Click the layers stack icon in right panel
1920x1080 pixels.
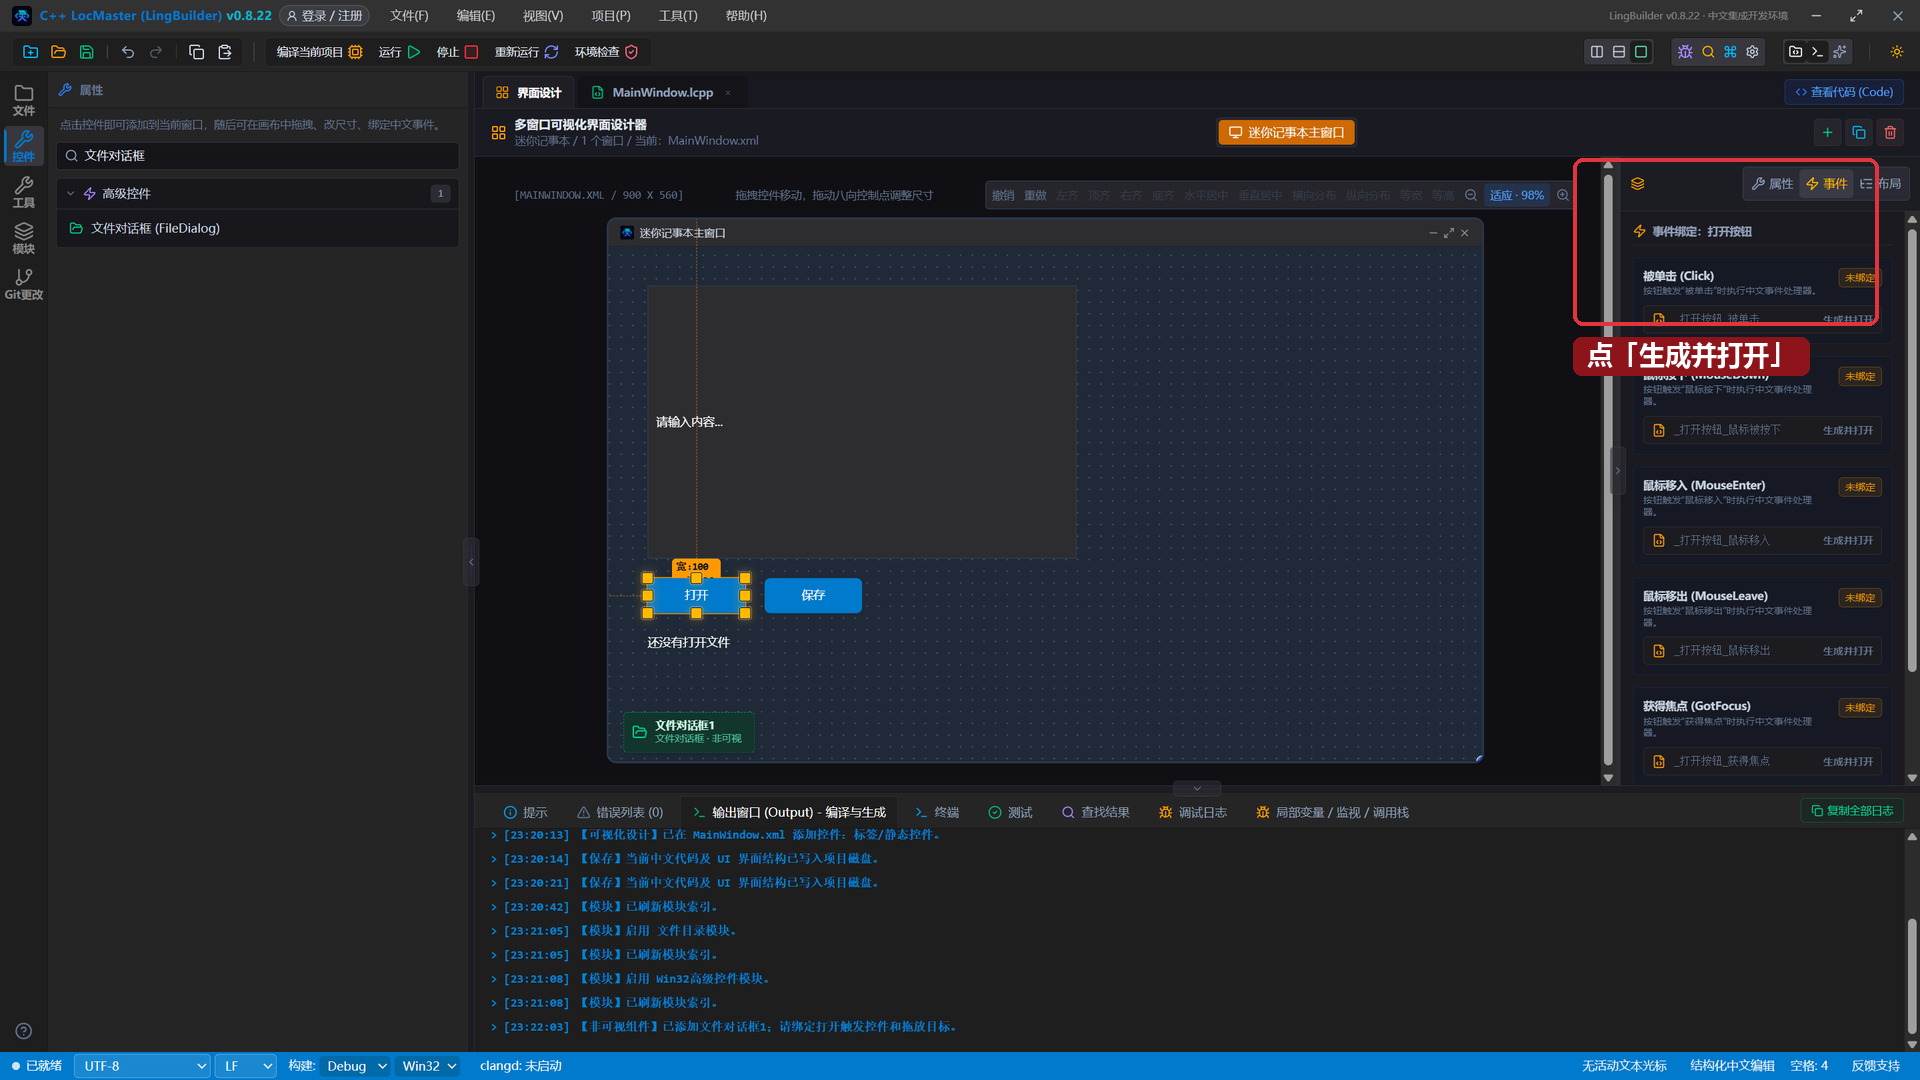coord(1638,184)
